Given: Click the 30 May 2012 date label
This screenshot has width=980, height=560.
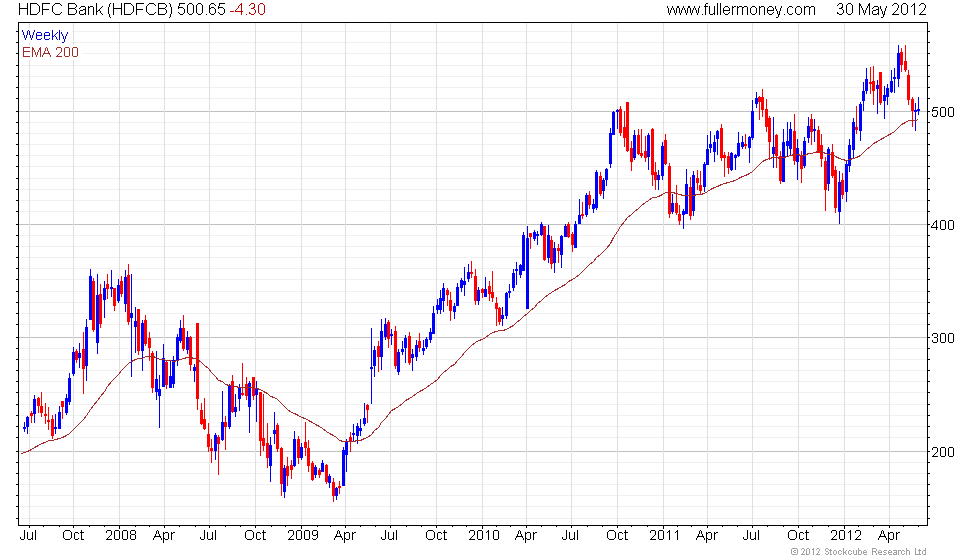Looking at the screenshot, I should 881,9.
